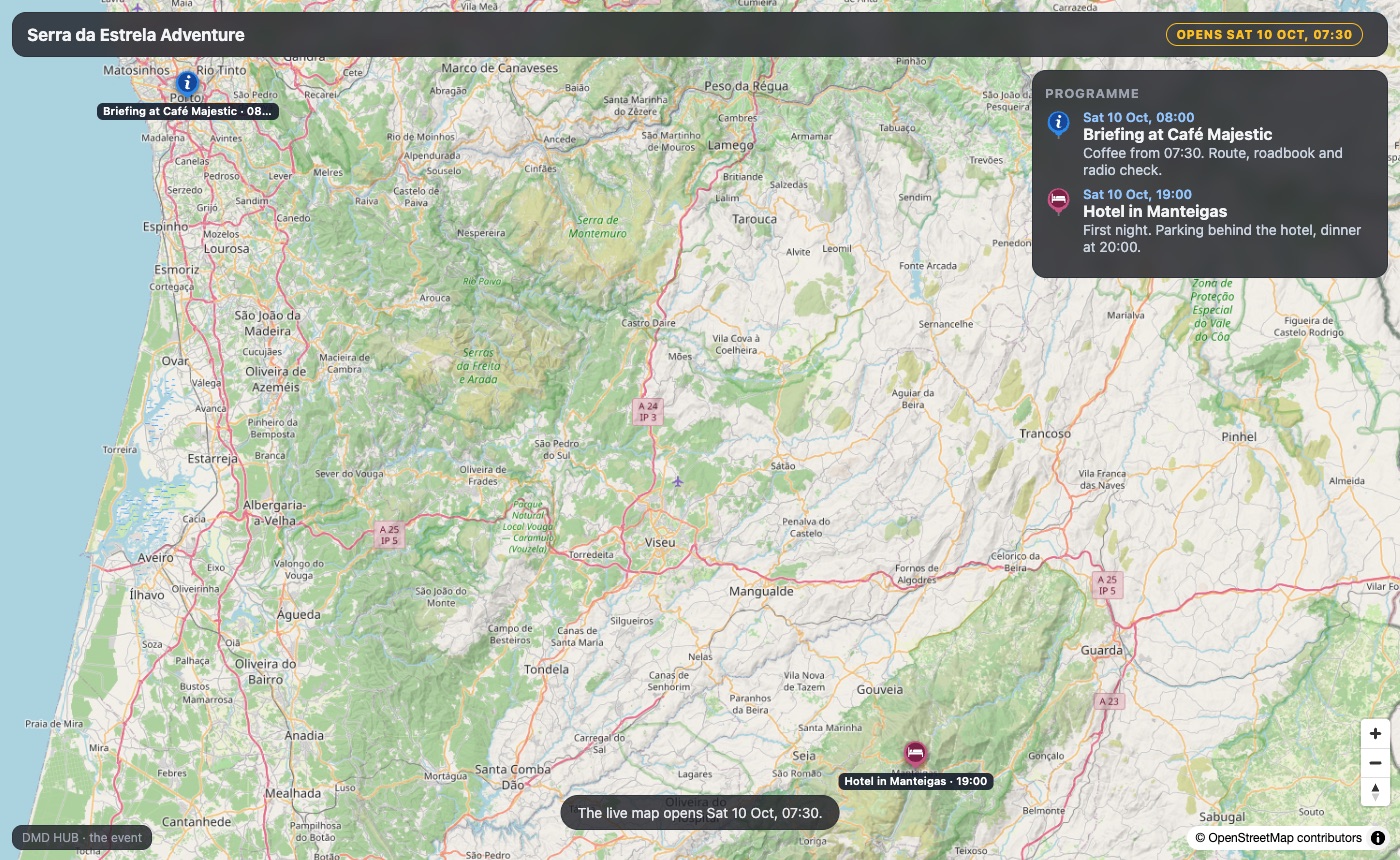
Task: Click the Mangualde town label on map
Action: click(x=761, y=591)
